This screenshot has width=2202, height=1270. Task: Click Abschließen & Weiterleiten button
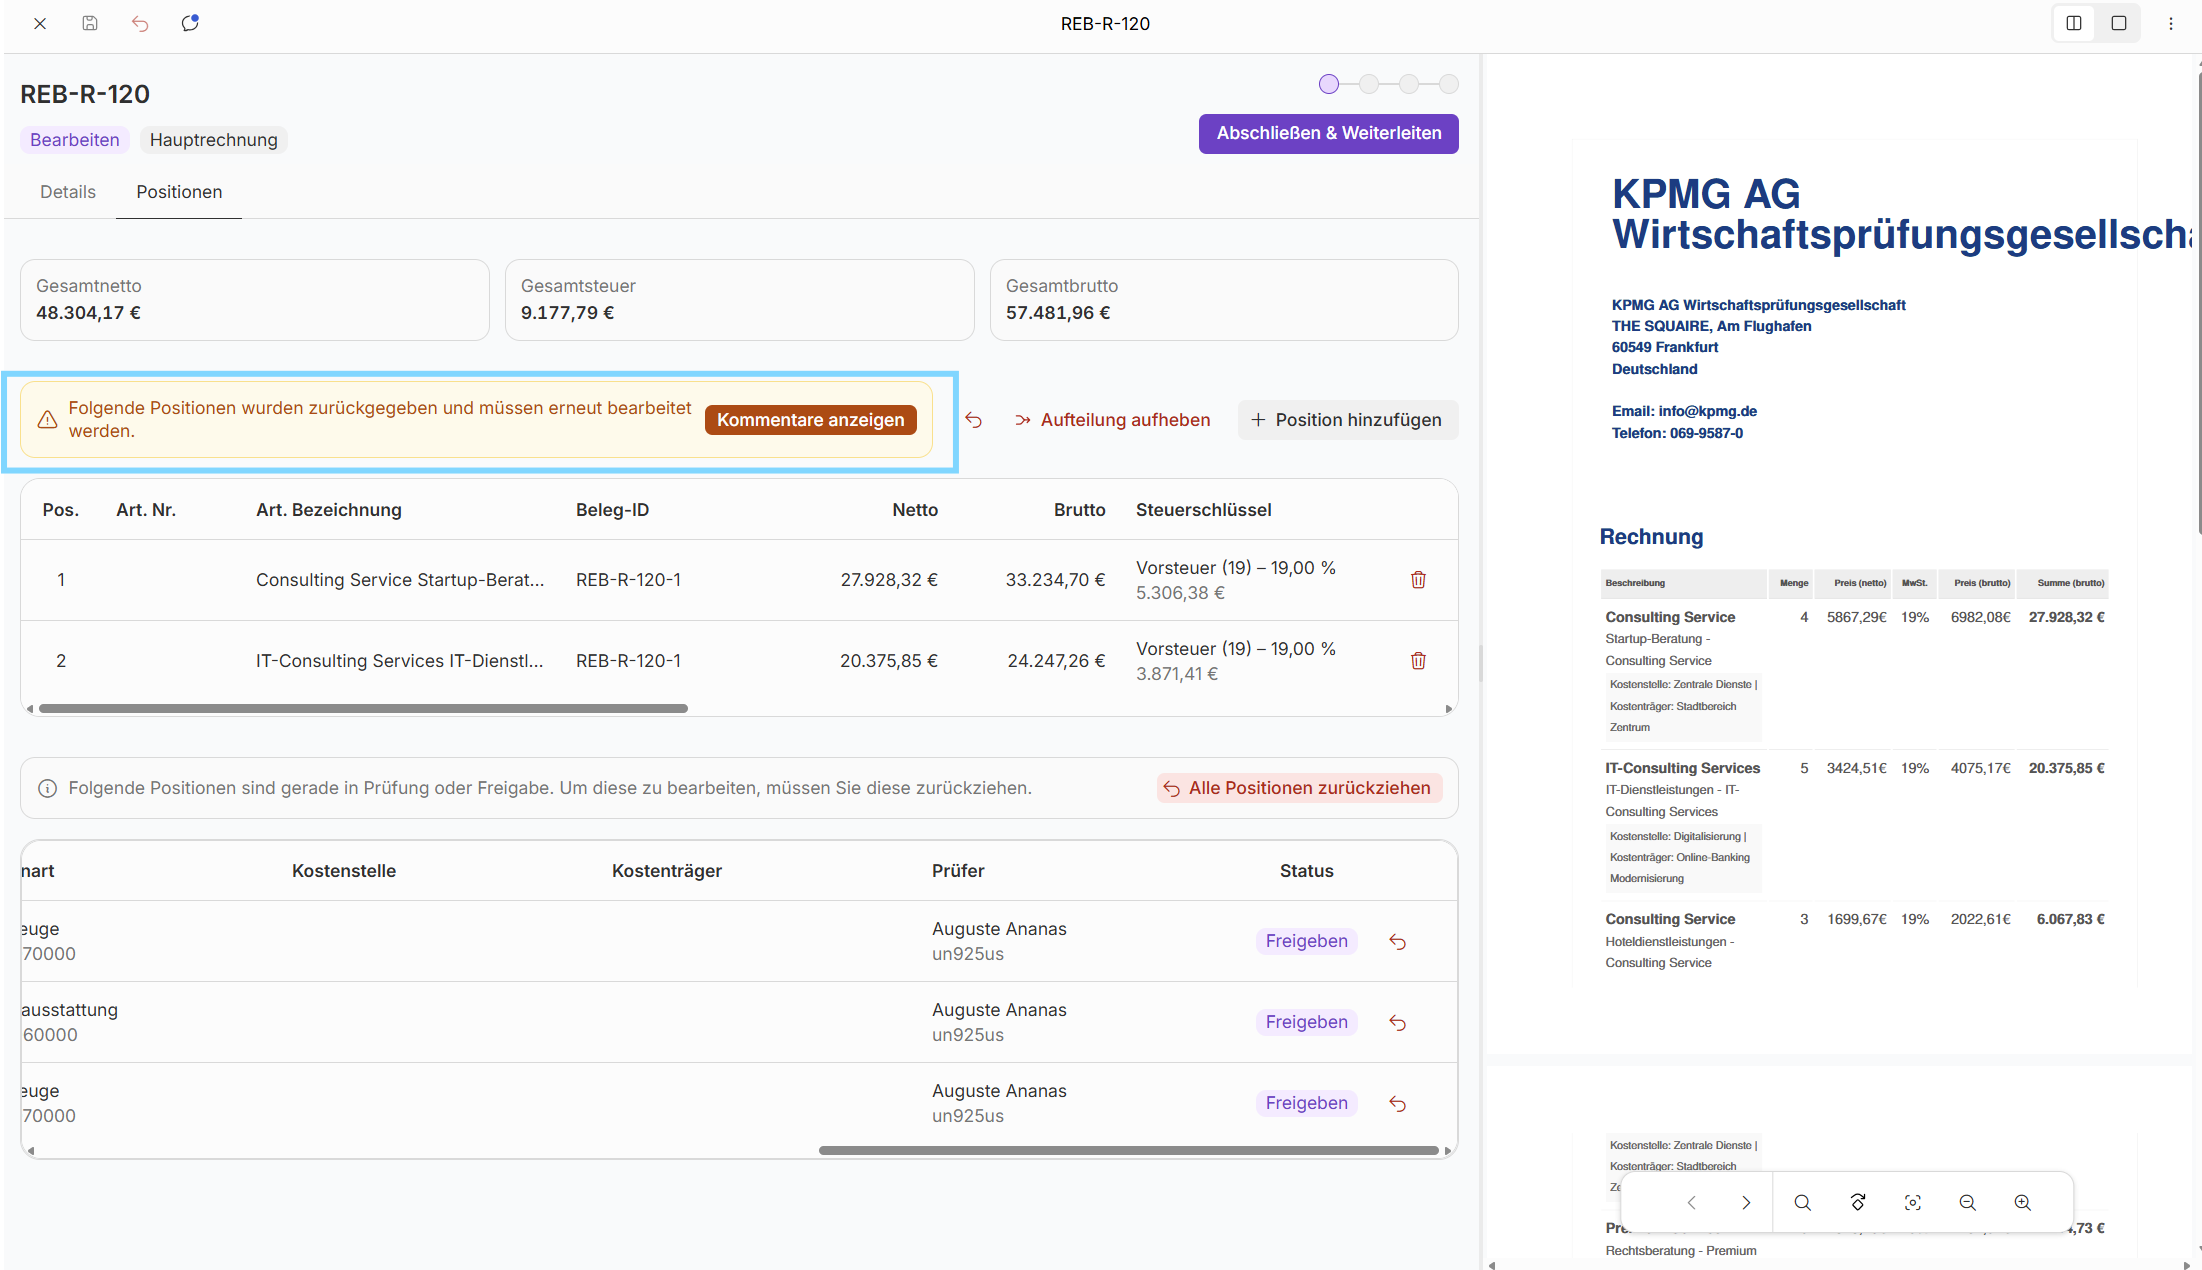click(x=1328, y=133)
